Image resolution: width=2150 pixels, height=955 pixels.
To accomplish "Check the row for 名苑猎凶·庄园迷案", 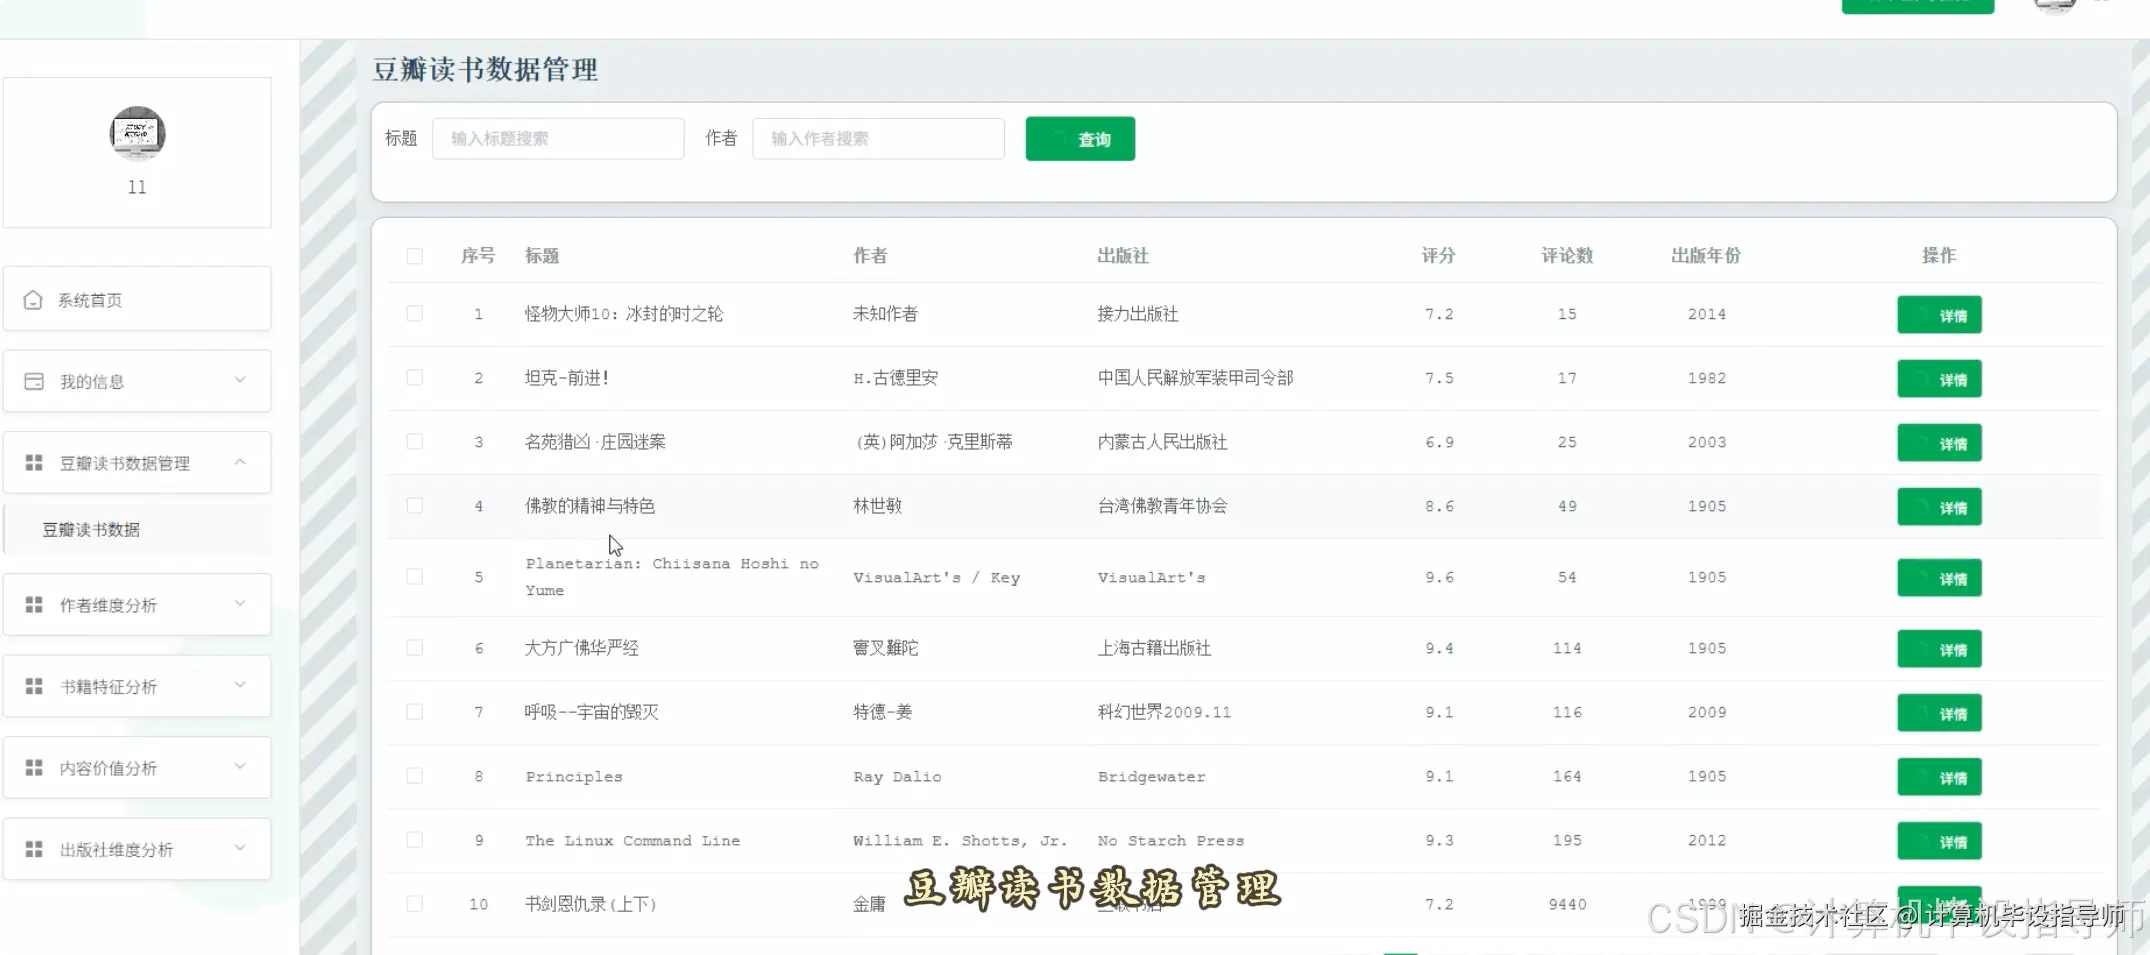I will coord(415,442).
